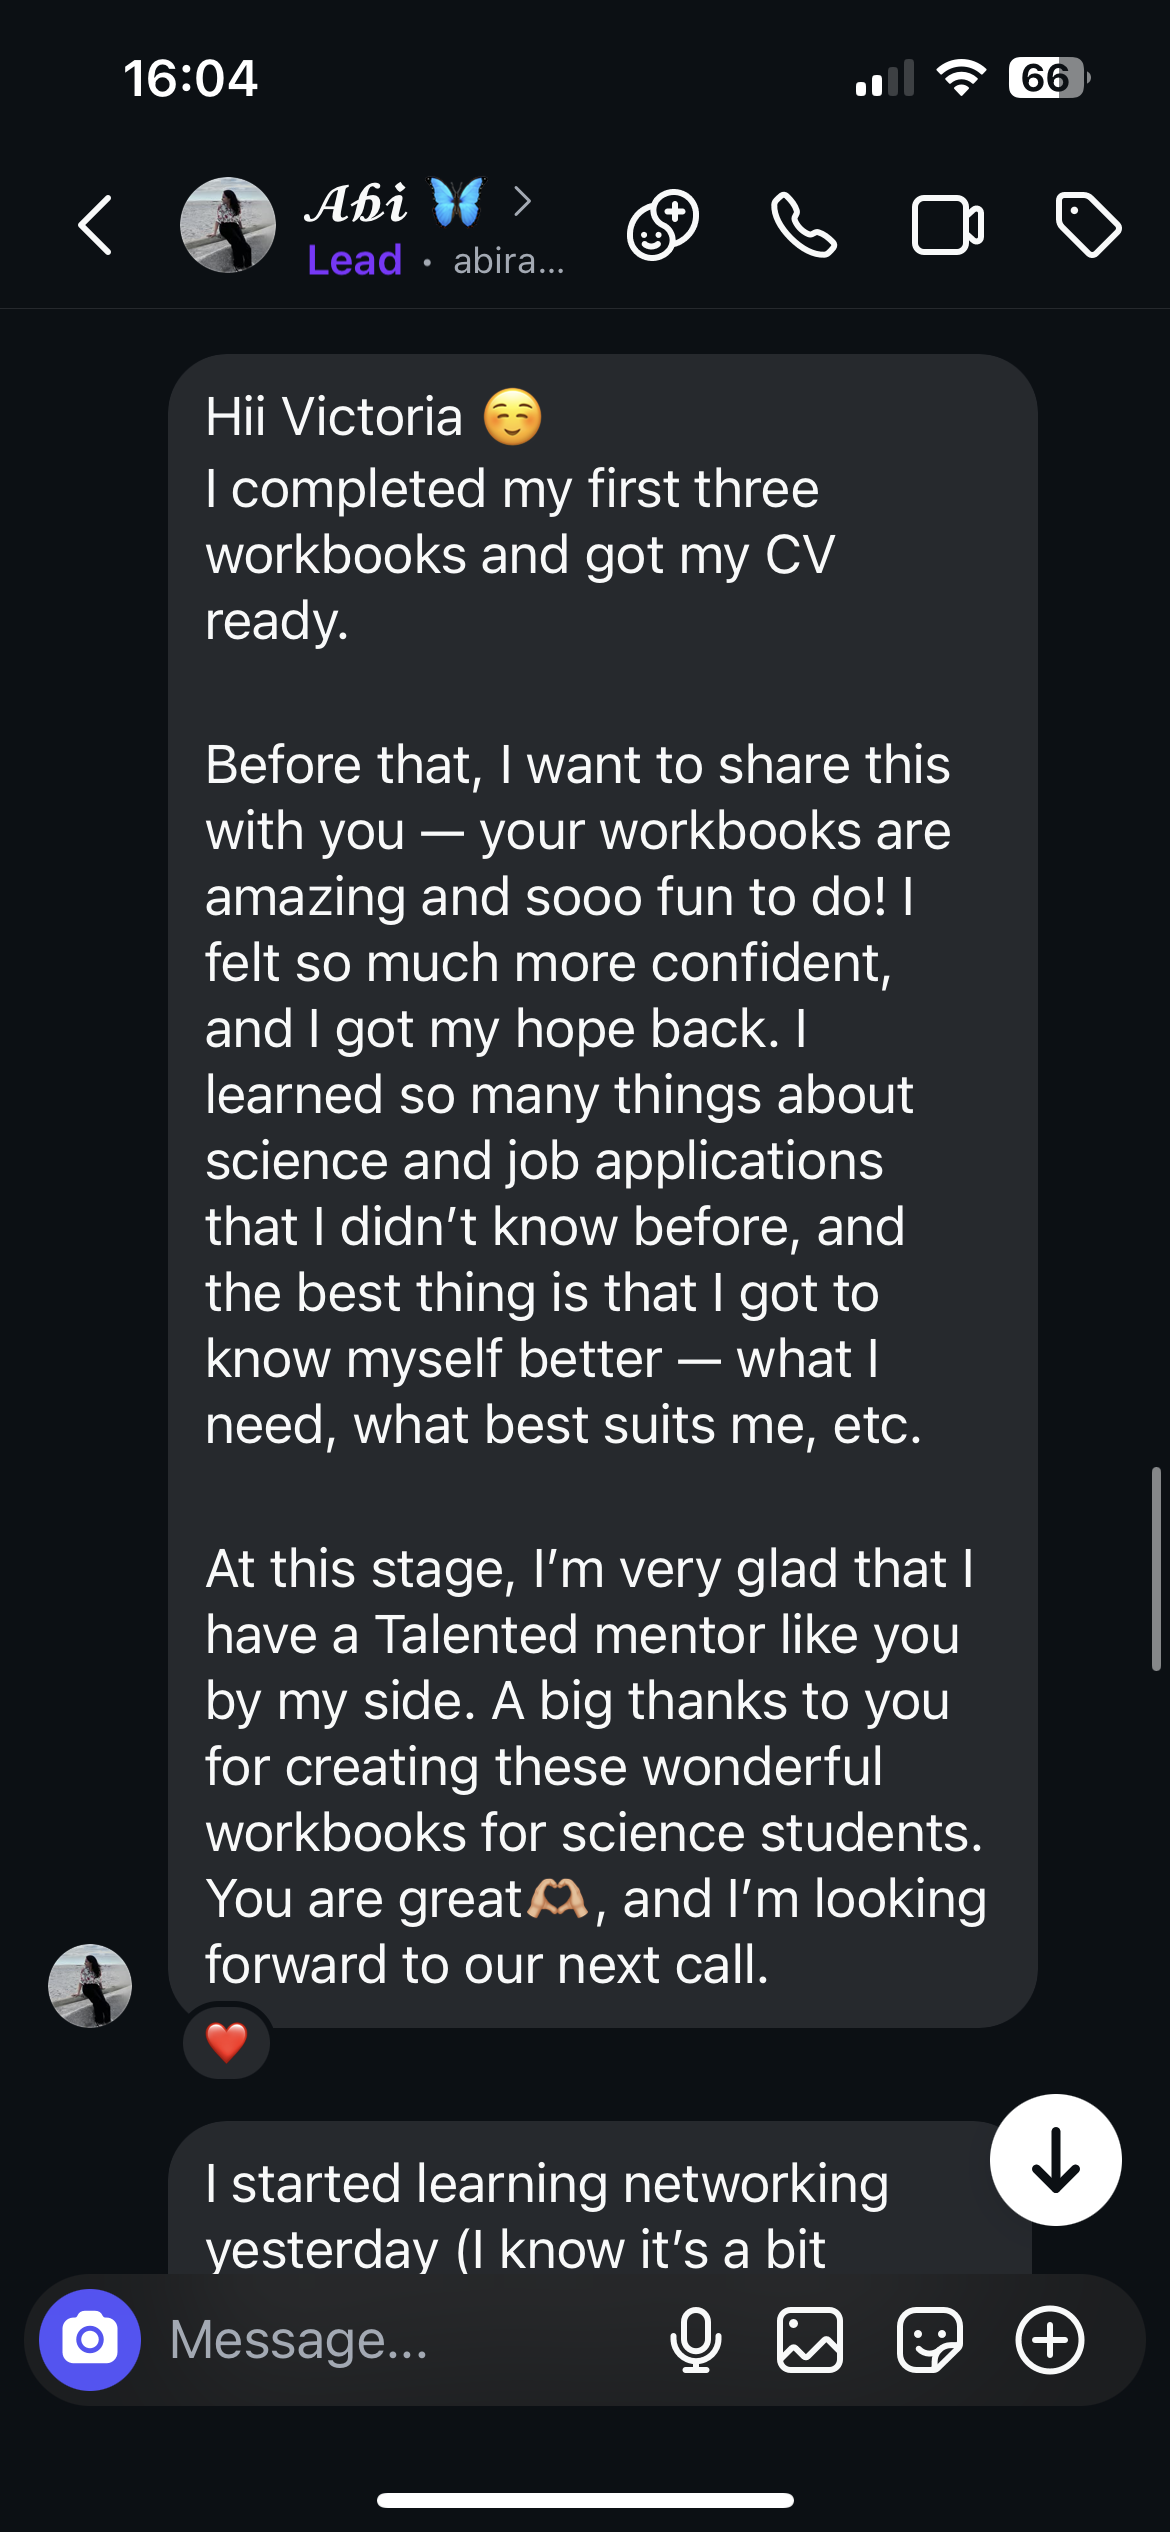This screenshot has height=2532, width=1170.
Task: Expand chat details chevron next to Abi
Action: click(x=522, y=201)
